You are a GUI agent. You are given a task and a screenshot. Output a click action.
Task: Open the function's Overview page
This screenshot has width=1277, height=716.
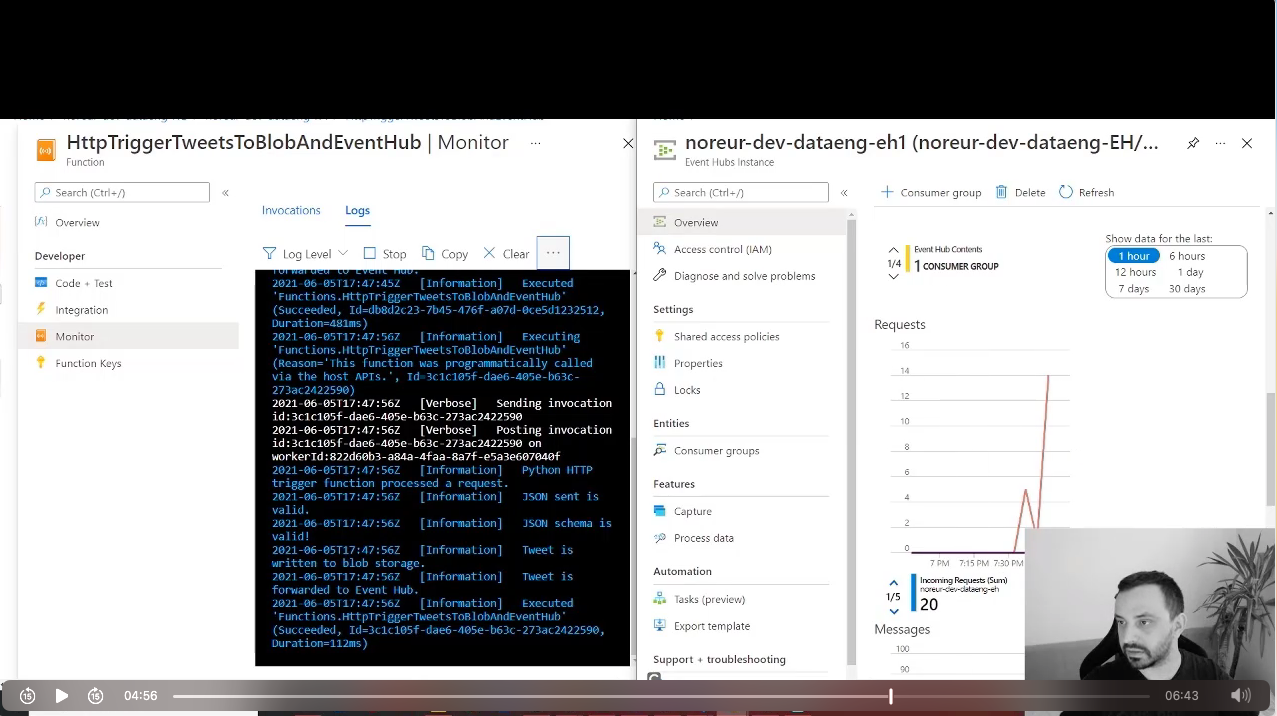pyautogui.click(x=77, y=222)
